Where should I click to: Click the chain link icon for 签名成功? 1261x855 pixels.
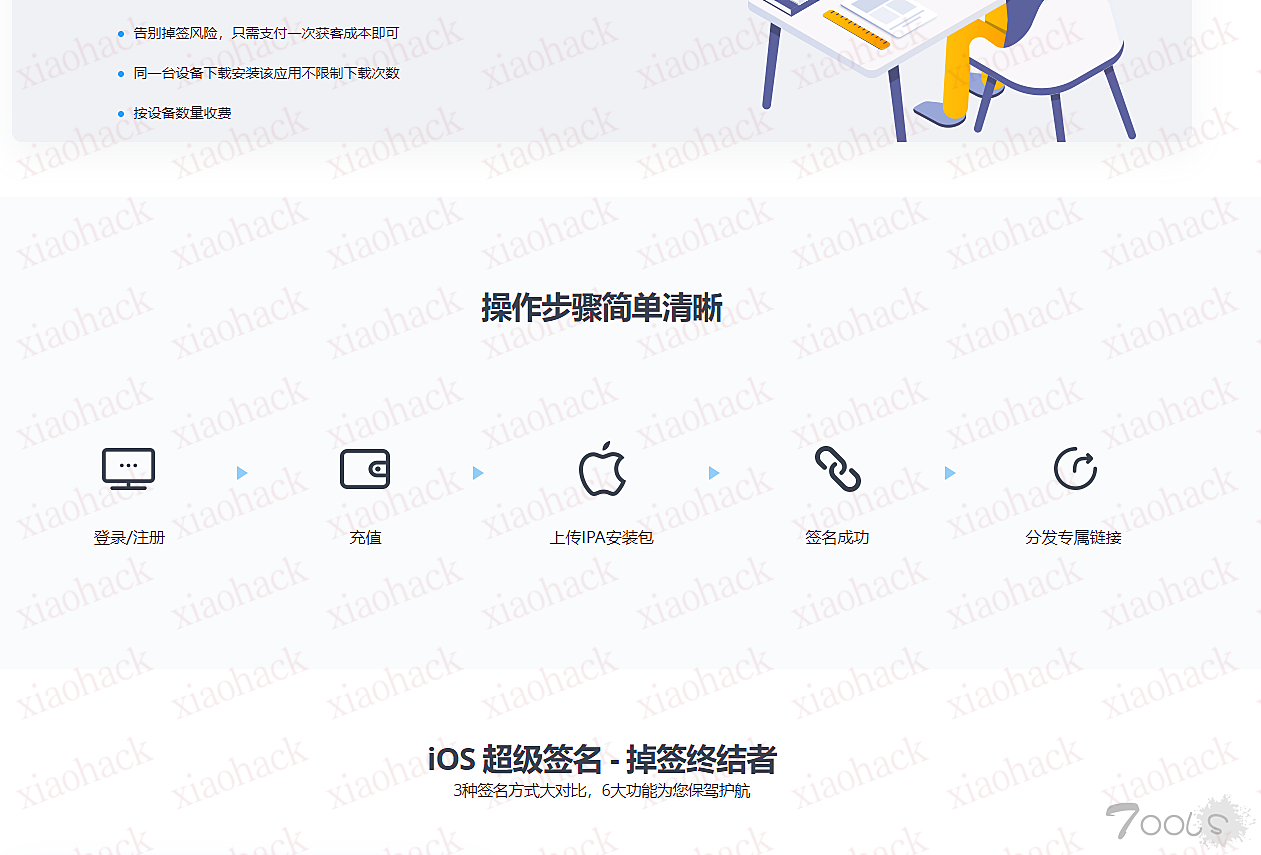(837, 469)
